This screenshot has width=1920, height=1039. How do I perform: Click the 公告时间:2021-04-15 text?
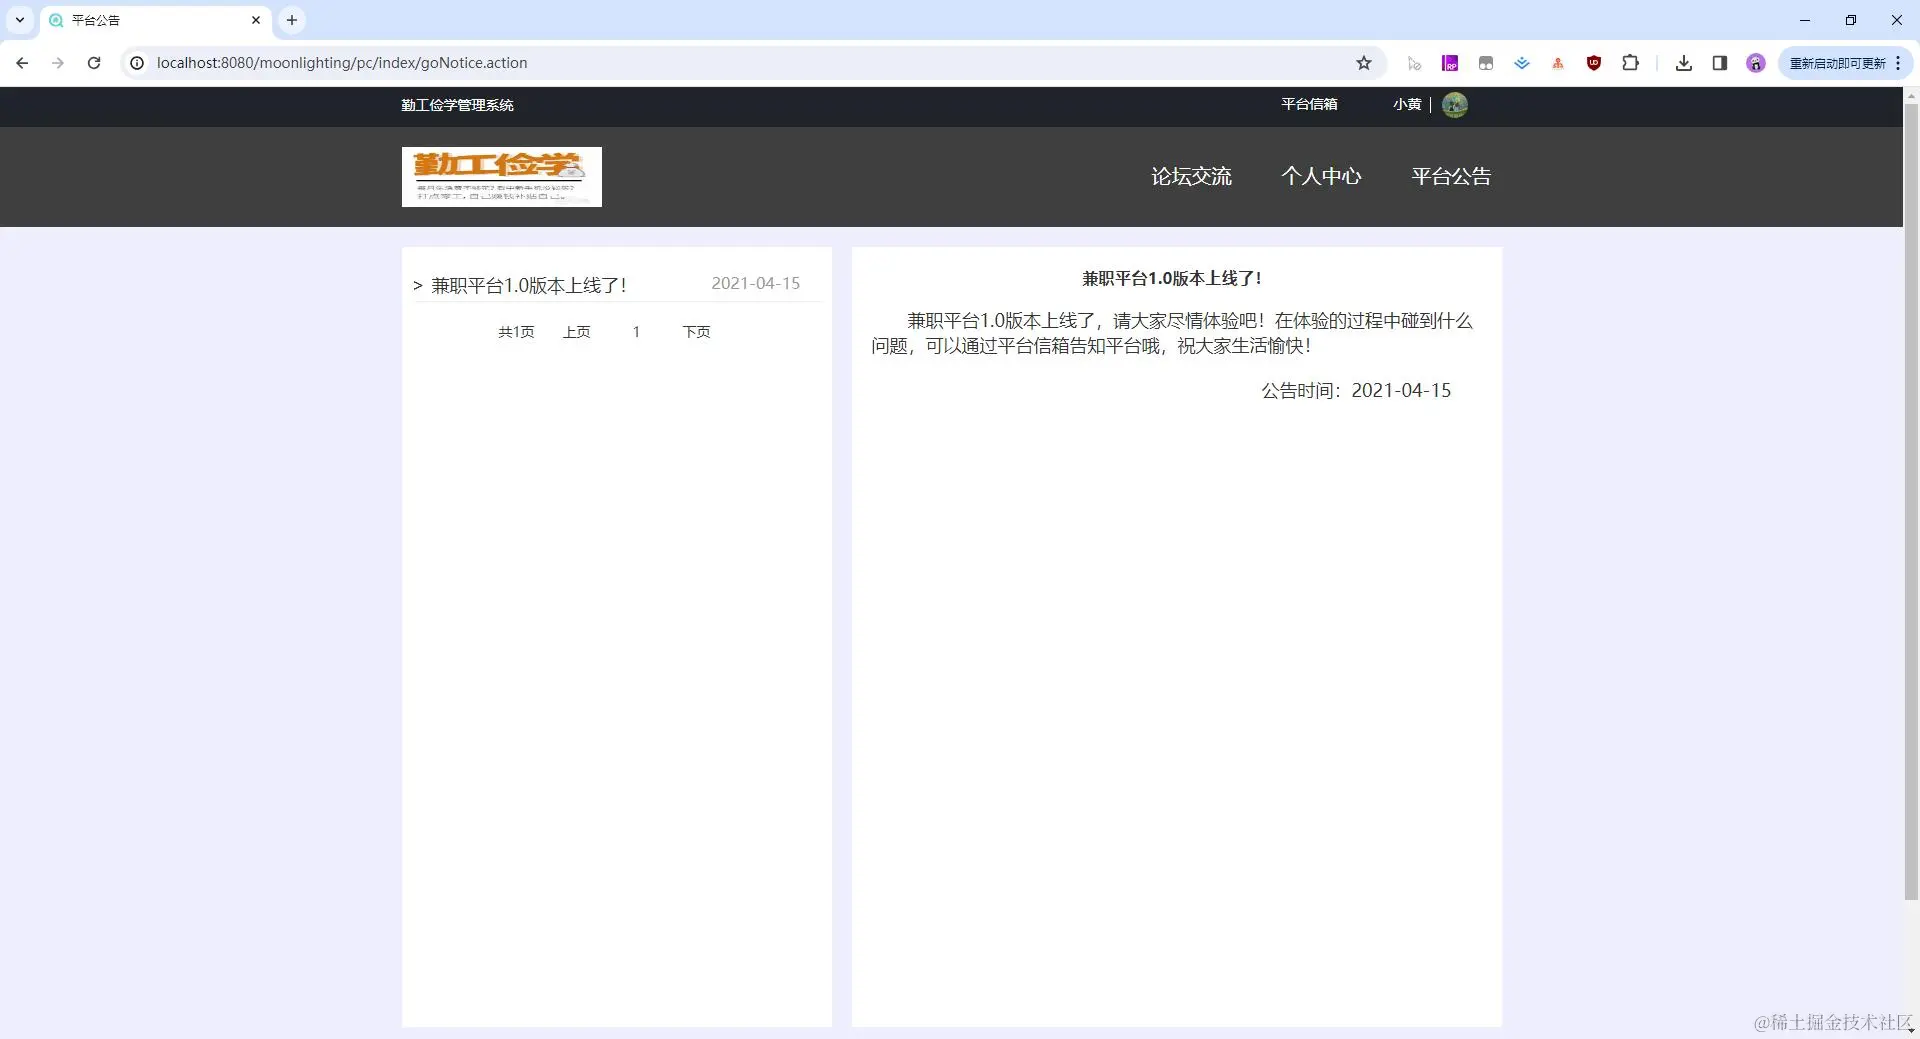[1356, 391]
